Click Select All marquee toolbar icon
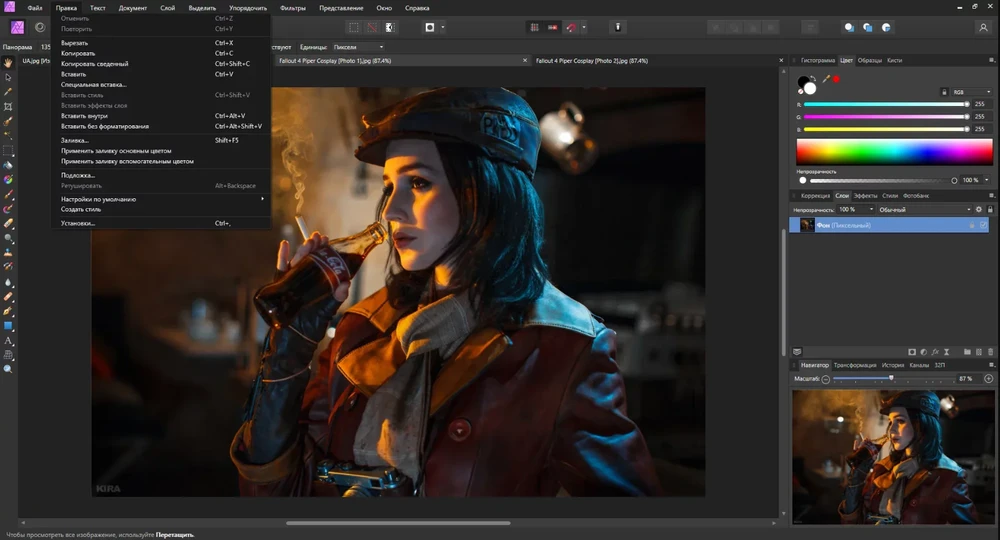 coord(353,27)
